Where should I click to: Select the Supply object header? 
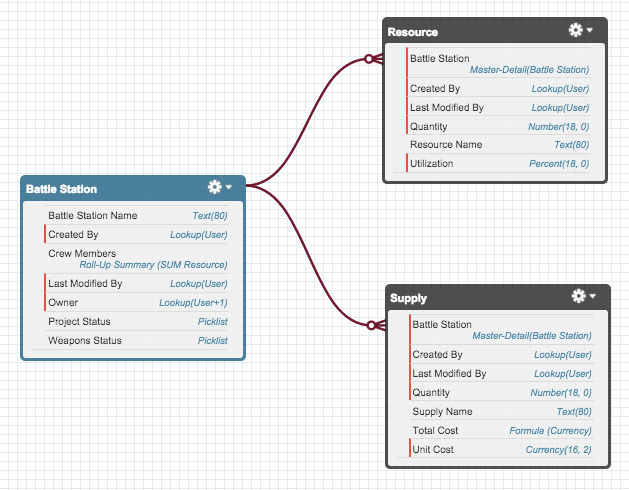tap(498, 297)
